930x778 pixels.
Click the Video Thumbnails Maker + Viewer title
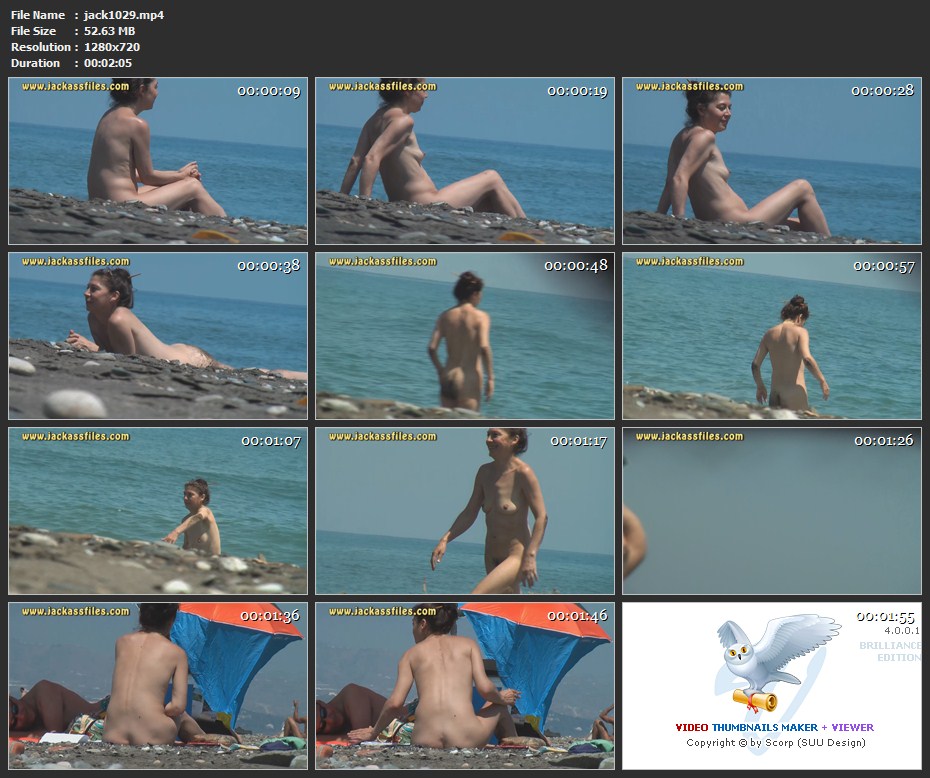pyautogui.click(x=774, y=727)
